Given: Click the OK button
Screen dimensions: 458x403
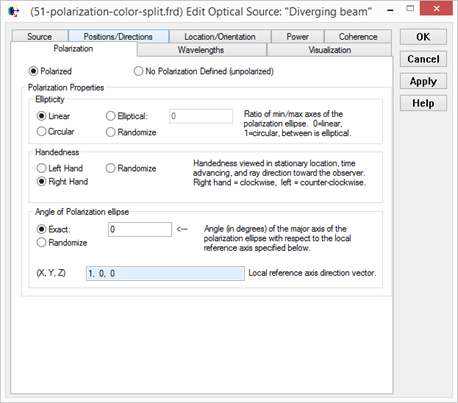Looking at the screenshot, I should pyautogui.click(x=423, y=37).
